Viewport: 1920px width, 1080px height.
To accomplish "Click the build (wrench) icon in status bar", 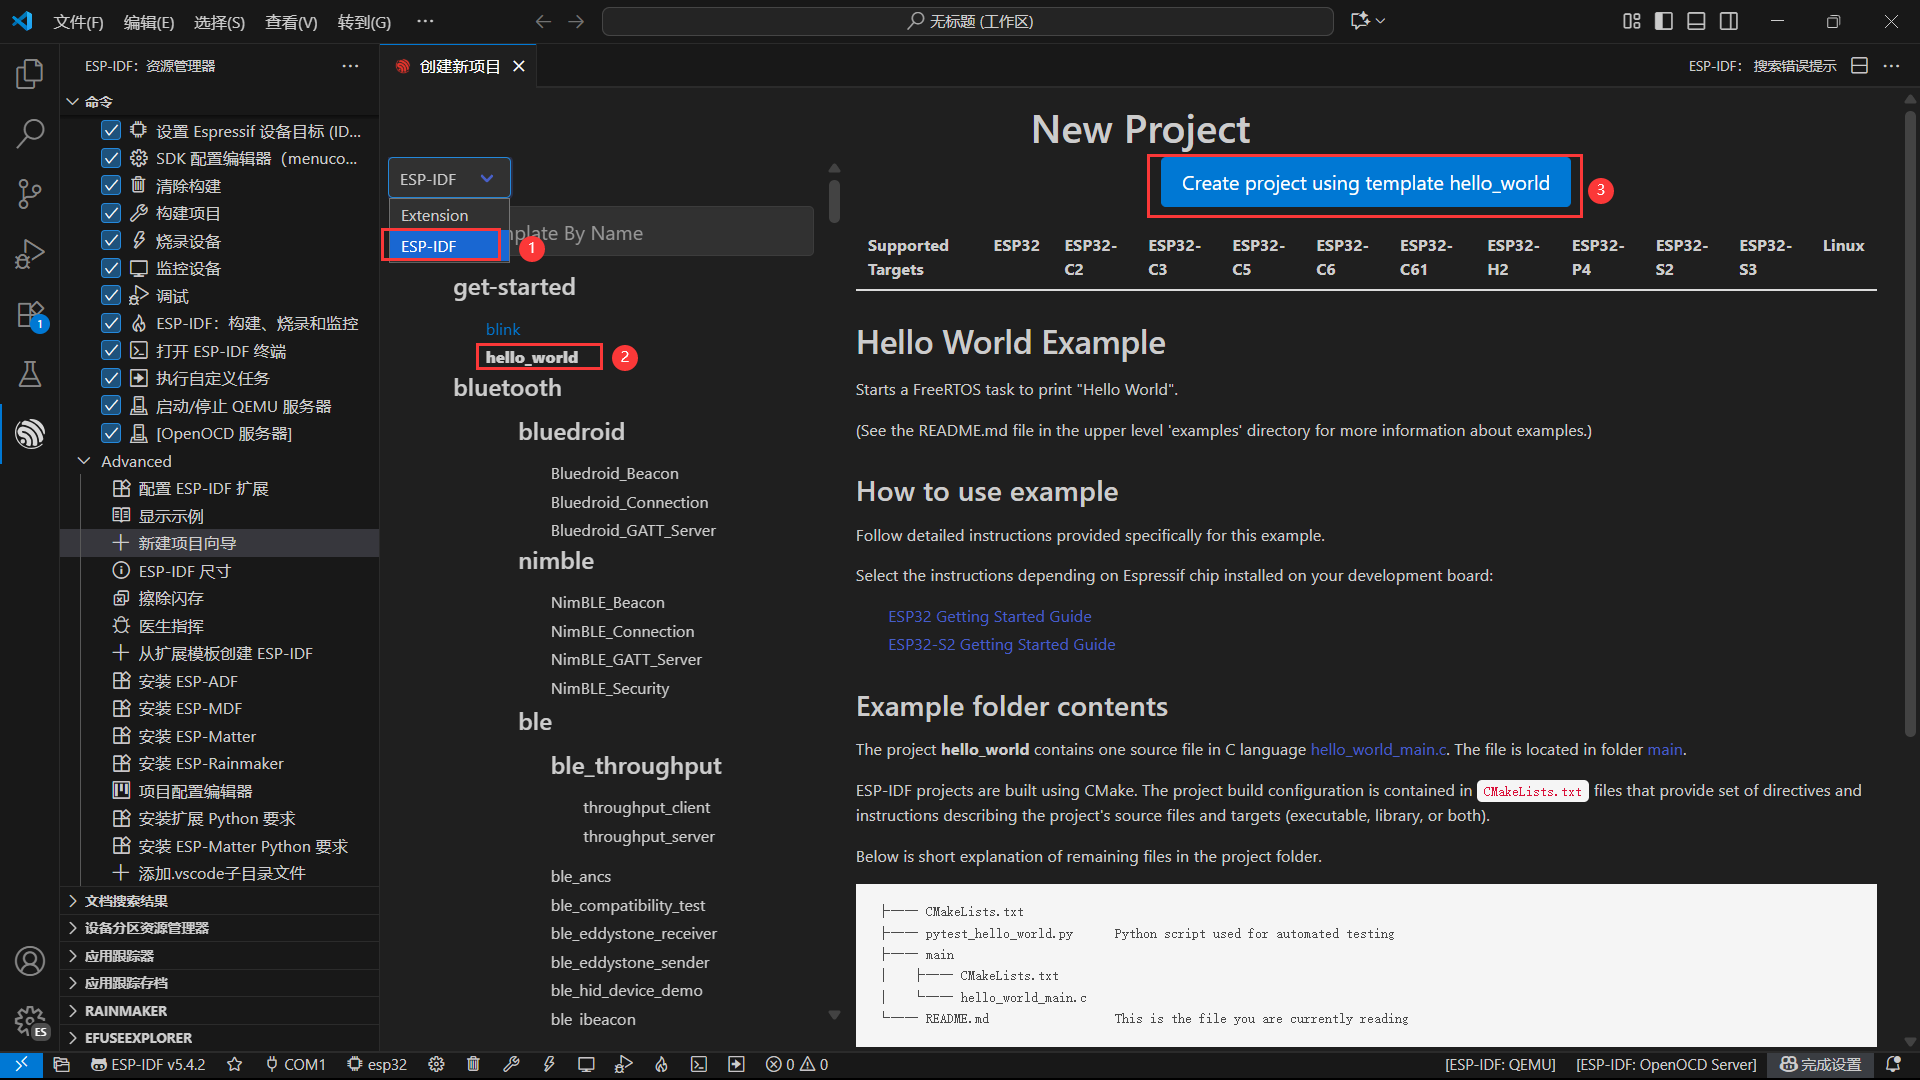I will click(512, 1064).
